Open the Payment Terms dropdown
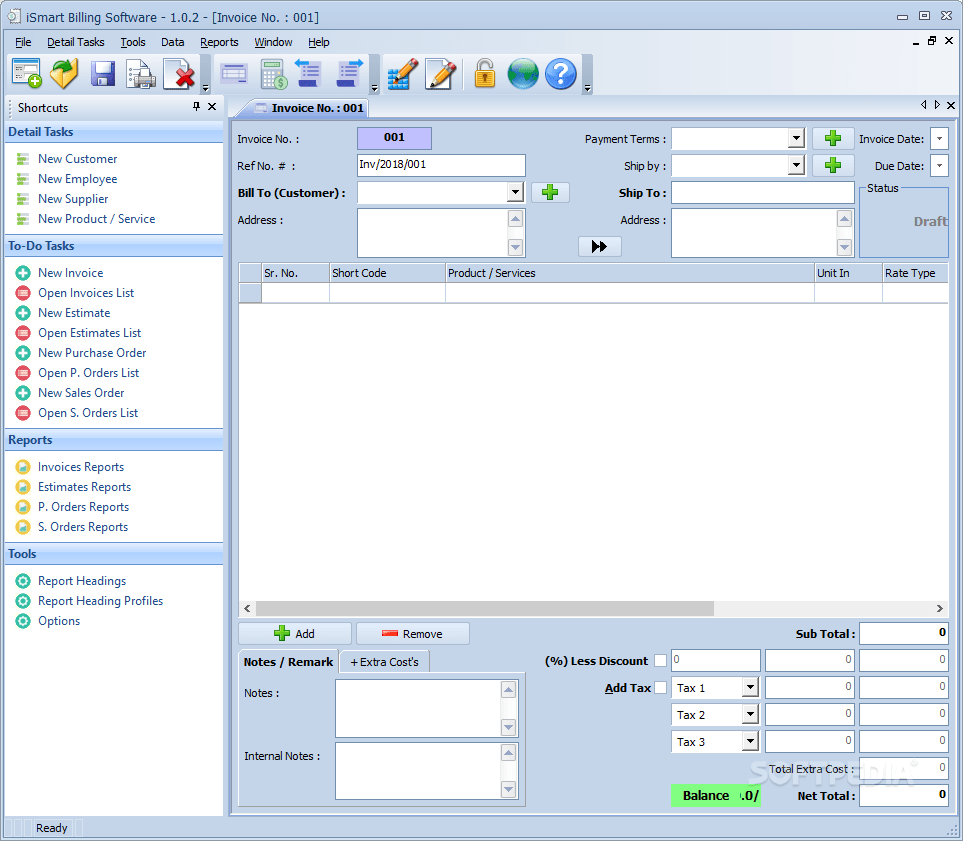The image size is (963, 841). (797, 138)
